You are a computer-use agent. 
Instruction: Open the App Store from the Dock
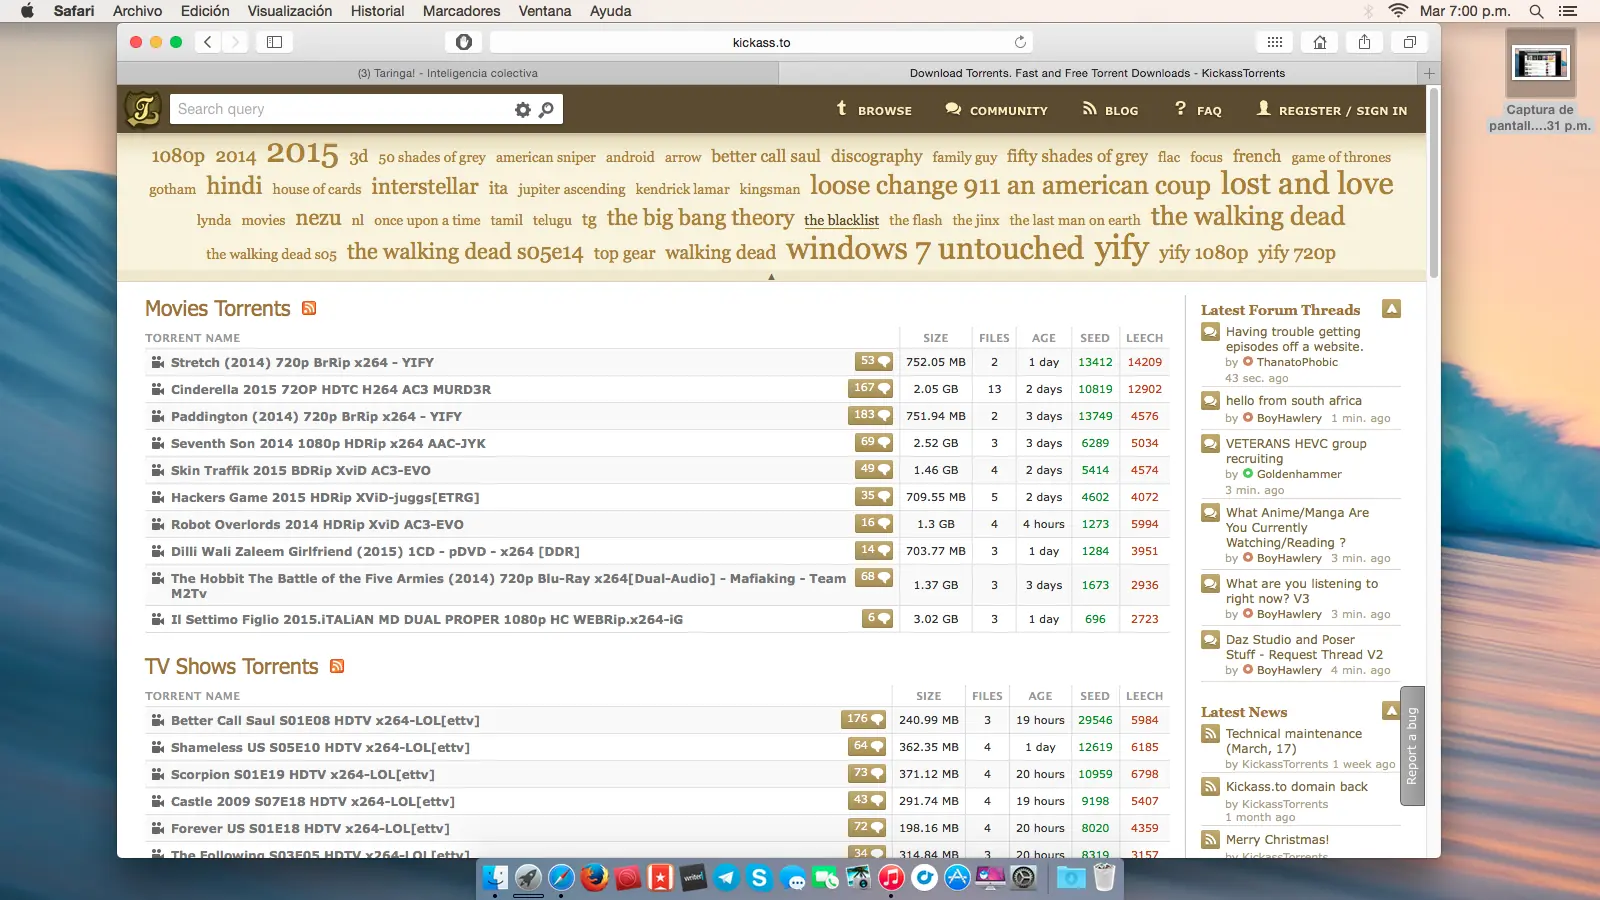(957, 878)
